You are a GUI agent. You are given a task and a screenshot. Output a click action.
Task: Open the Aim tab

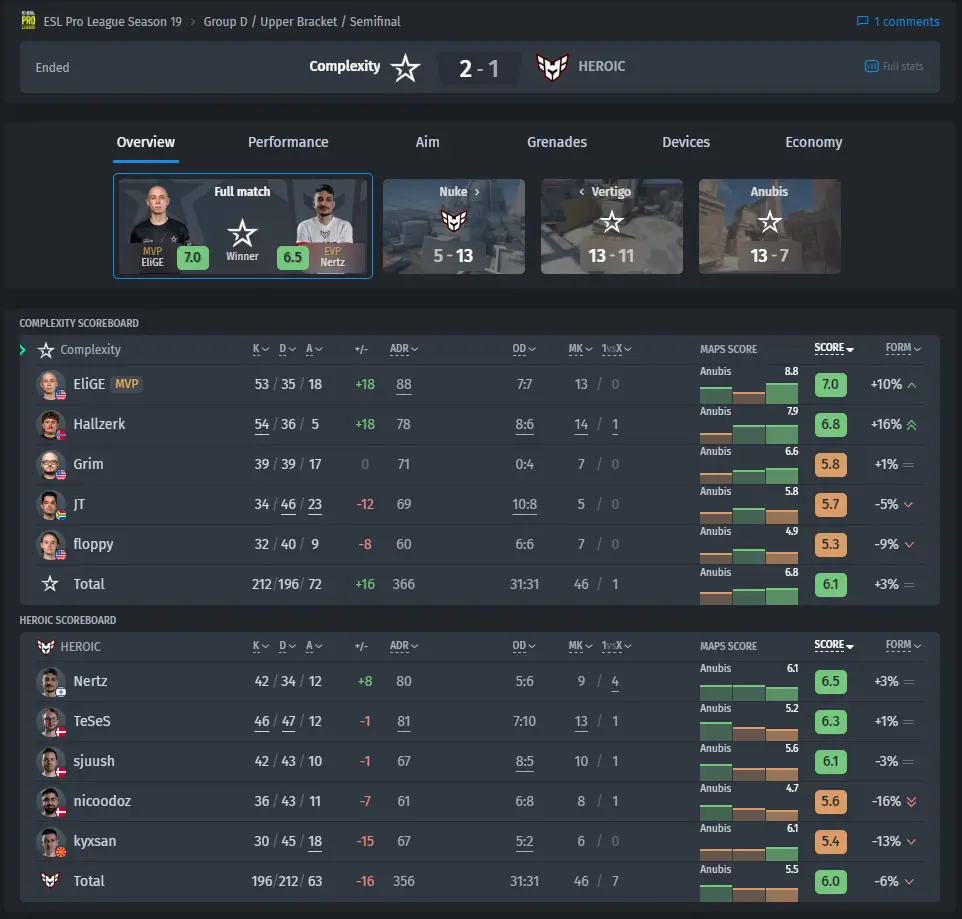coord(427,142)
